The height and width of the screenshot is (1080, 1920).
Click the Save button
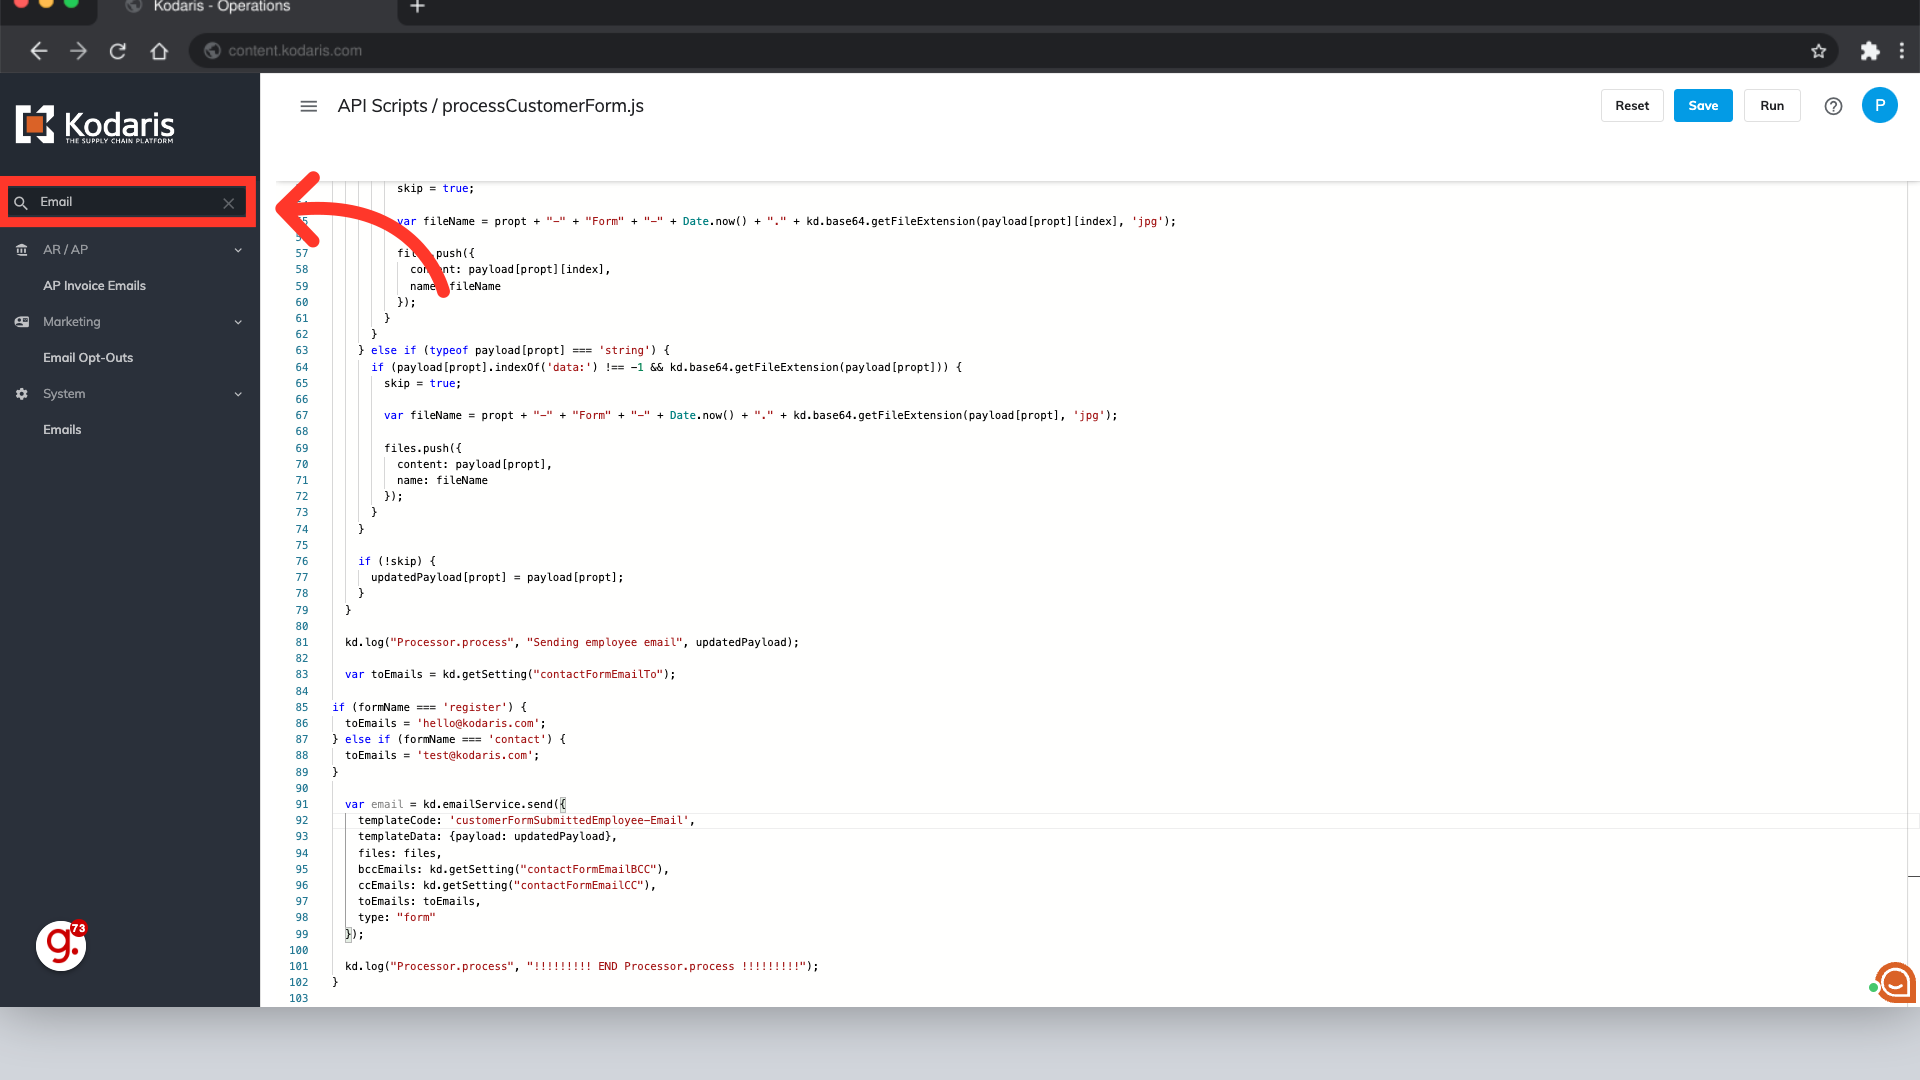[1702, 106]
